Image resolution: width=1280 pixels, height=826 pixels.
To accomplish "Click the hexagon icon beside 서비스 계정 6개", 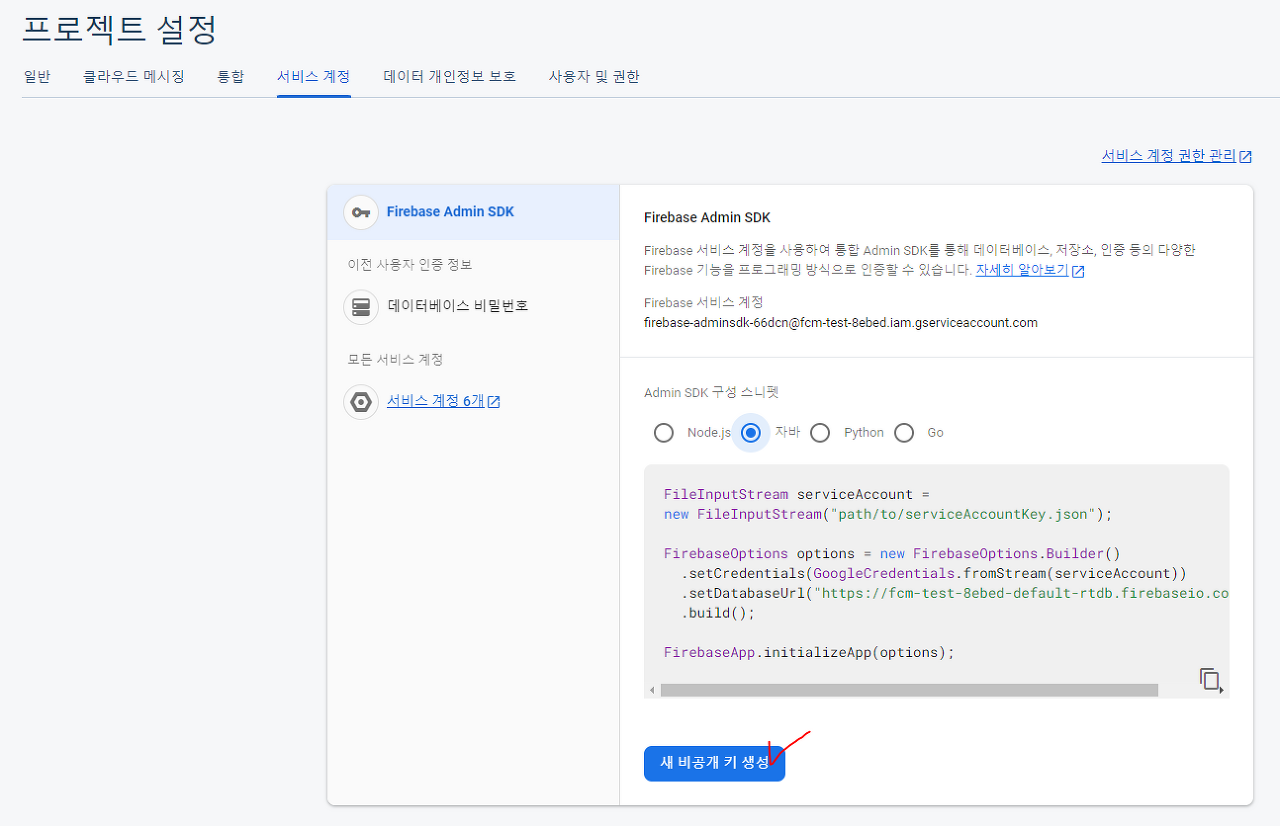I will coord(361,402).
